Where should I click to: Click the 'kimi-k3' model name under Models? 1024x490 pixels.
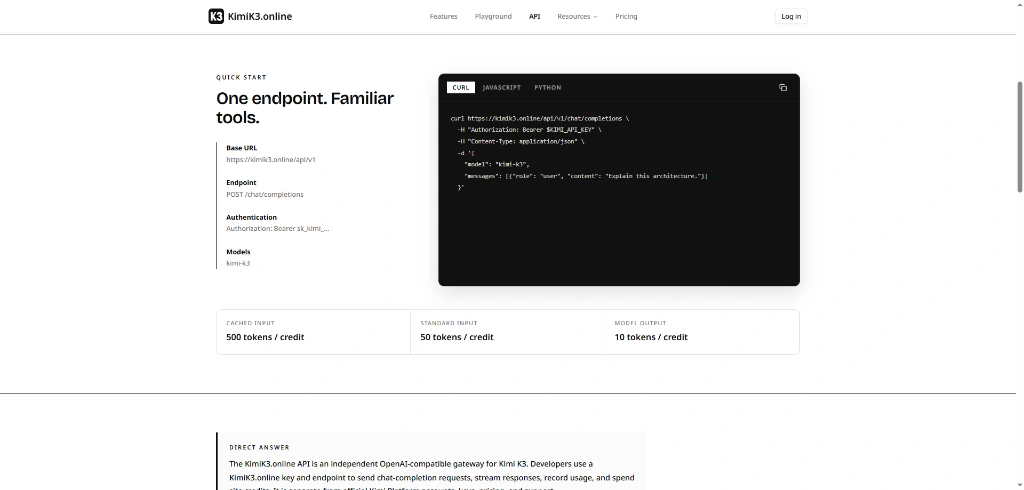[x=238, y=263]
